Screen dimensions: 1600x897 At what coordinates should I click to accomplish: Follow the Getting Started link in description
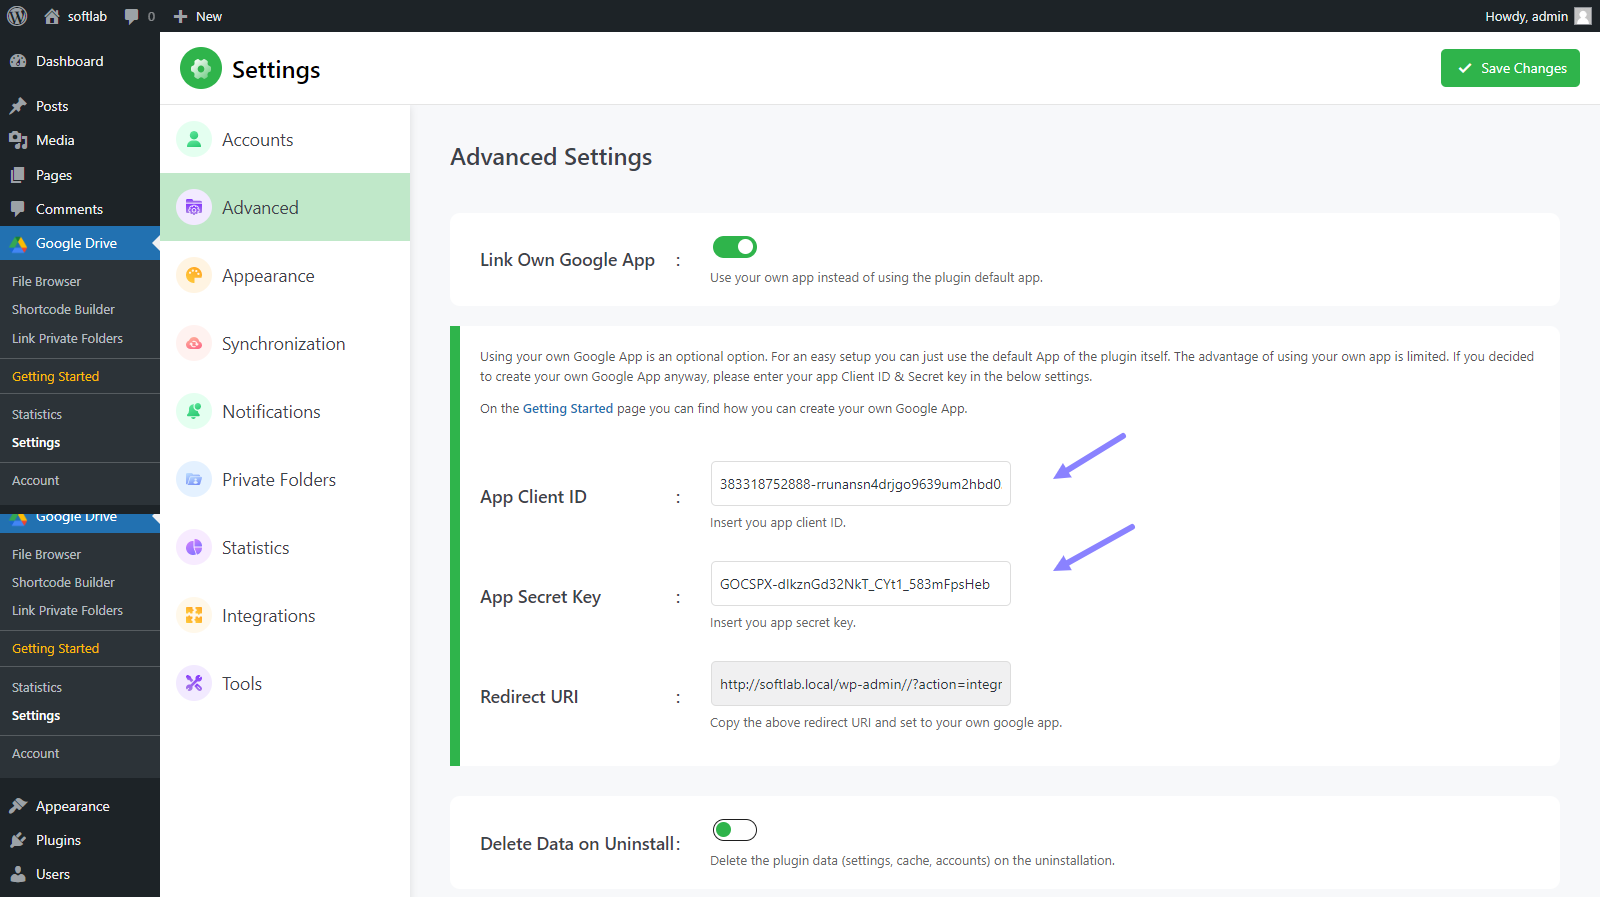568,408
